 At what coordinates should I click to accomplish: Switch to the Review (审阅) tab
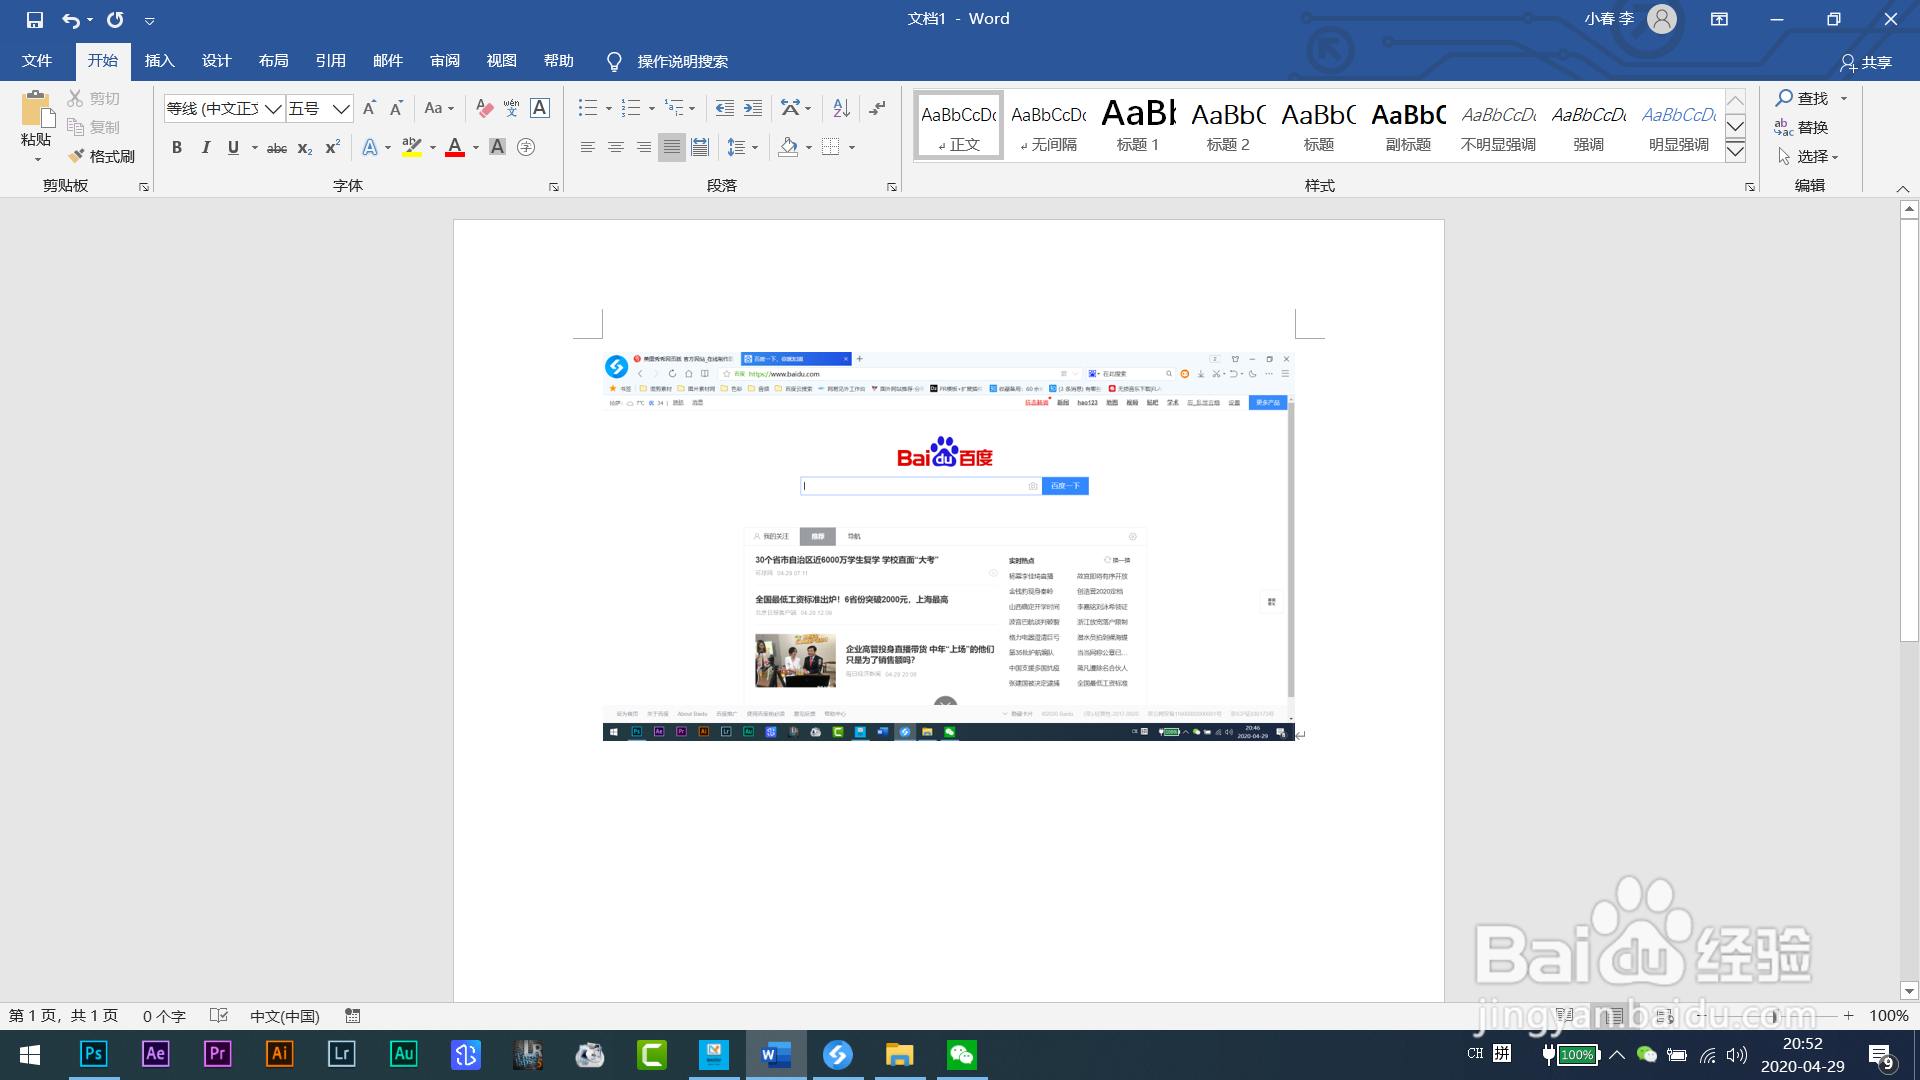click(x=445, y=61)
